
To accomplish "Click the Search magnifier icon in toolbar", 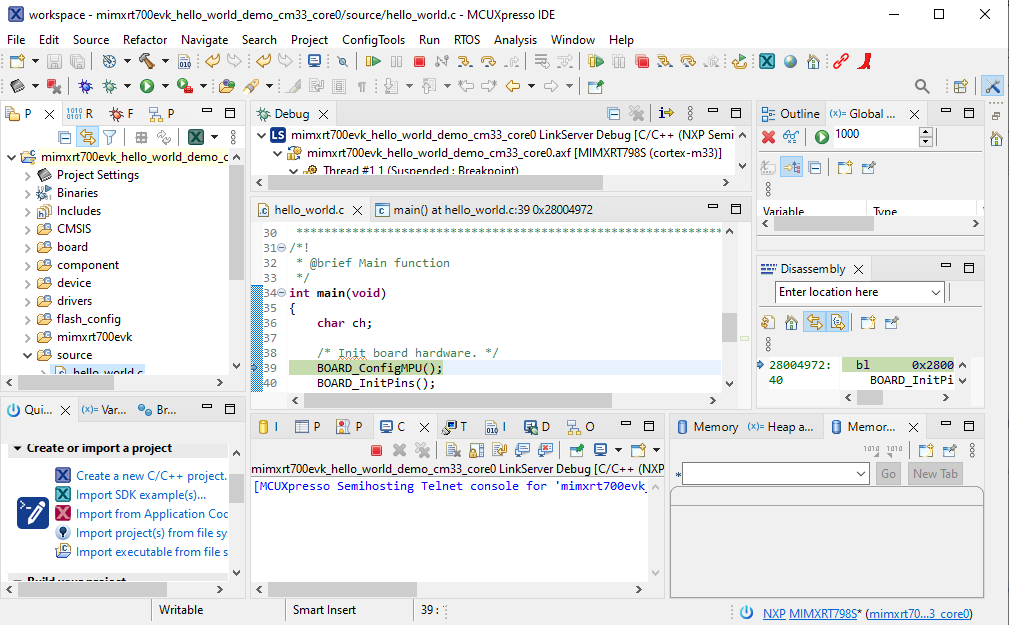I will pos(922,87).
